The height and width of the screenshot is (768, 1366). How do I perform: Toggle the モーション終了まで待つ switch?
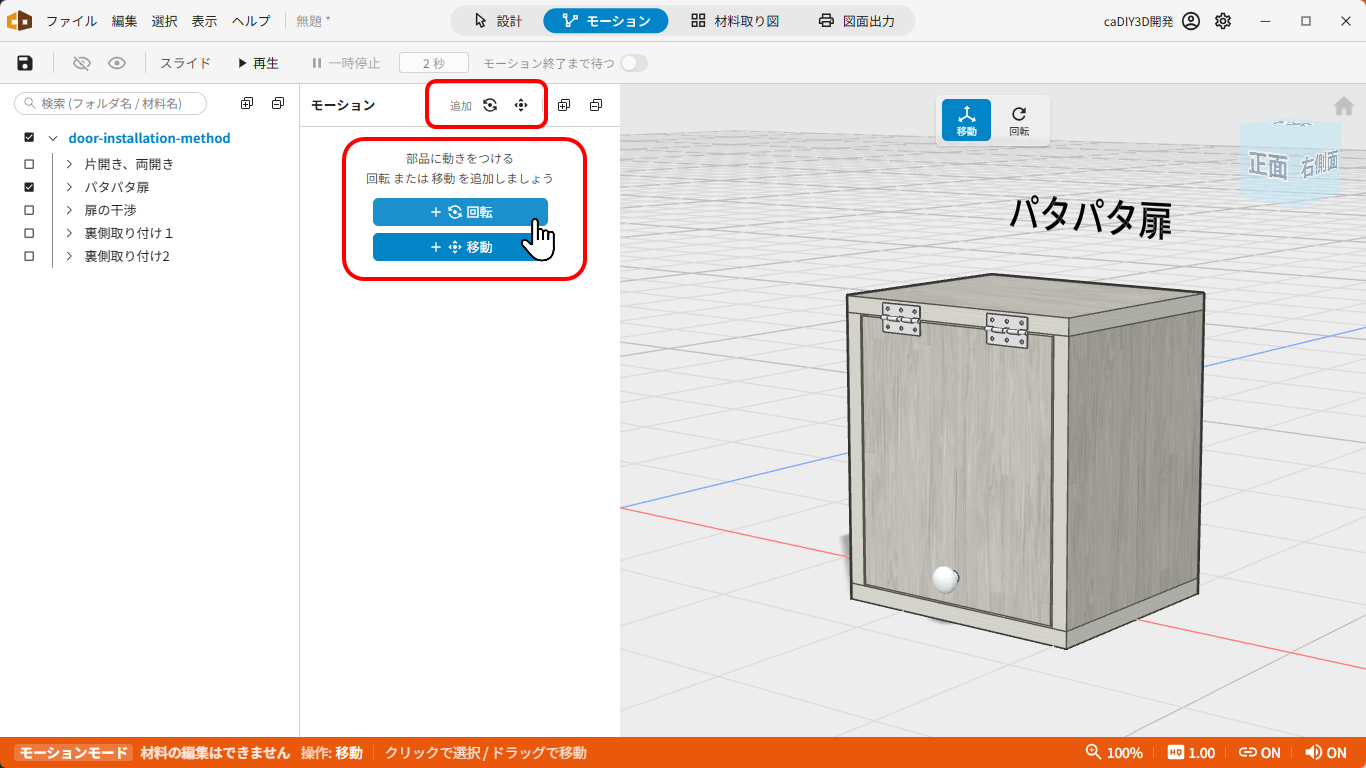633,63
